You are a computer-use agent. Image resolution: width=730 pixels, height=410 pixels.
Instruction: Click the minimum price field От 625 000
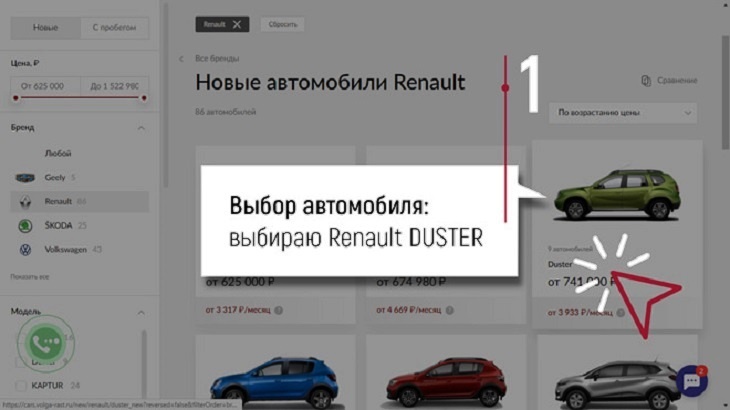tap(46, 86)
